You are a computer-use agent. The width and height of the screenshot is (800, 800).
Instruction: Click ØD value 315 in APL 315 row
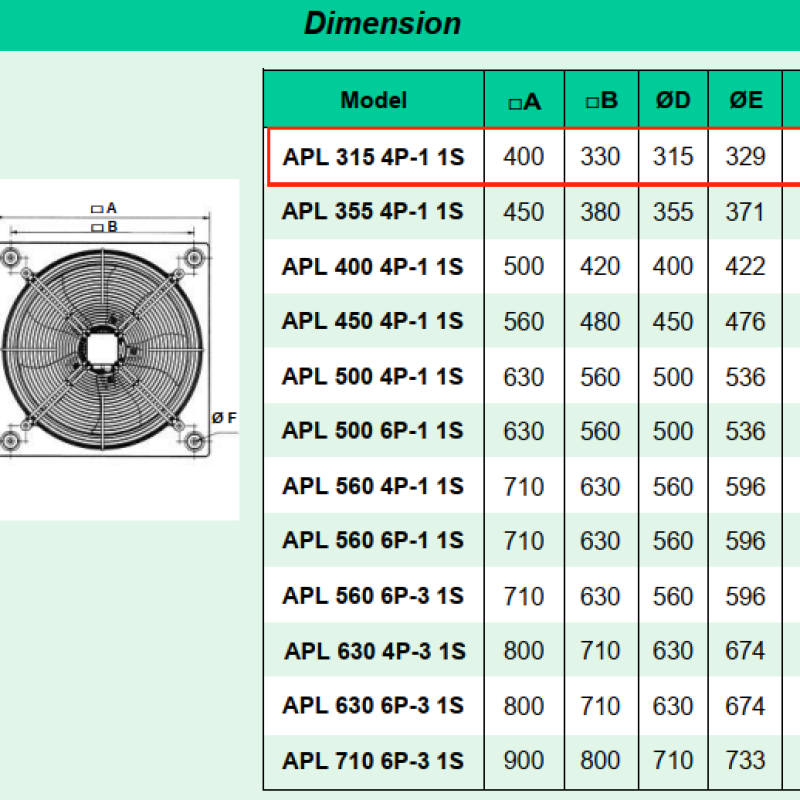click(673, 156)
